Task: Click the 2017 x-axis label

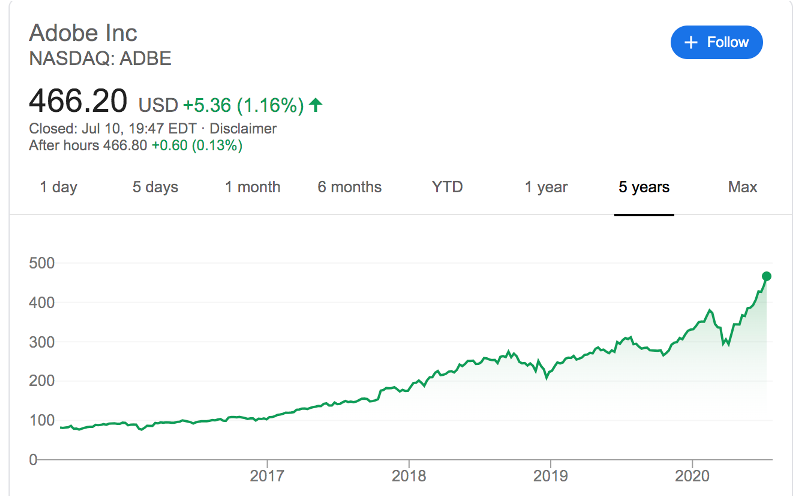Action: 267,476
